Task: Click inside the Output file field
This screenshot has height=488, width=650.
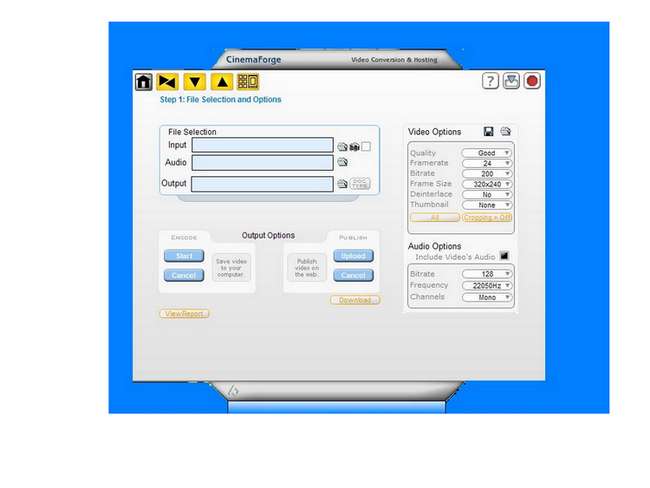Action: 262,184
